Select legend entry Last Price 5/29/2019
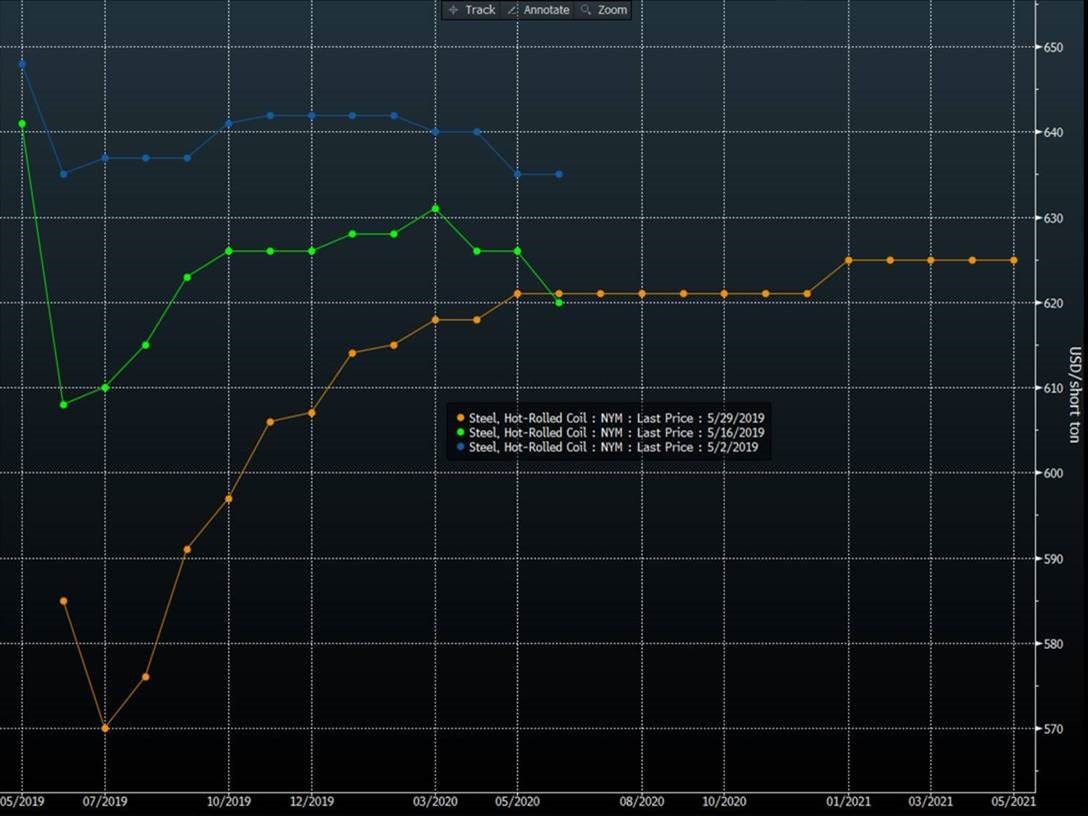1088x816 pixels. click(x=616, y=418)
